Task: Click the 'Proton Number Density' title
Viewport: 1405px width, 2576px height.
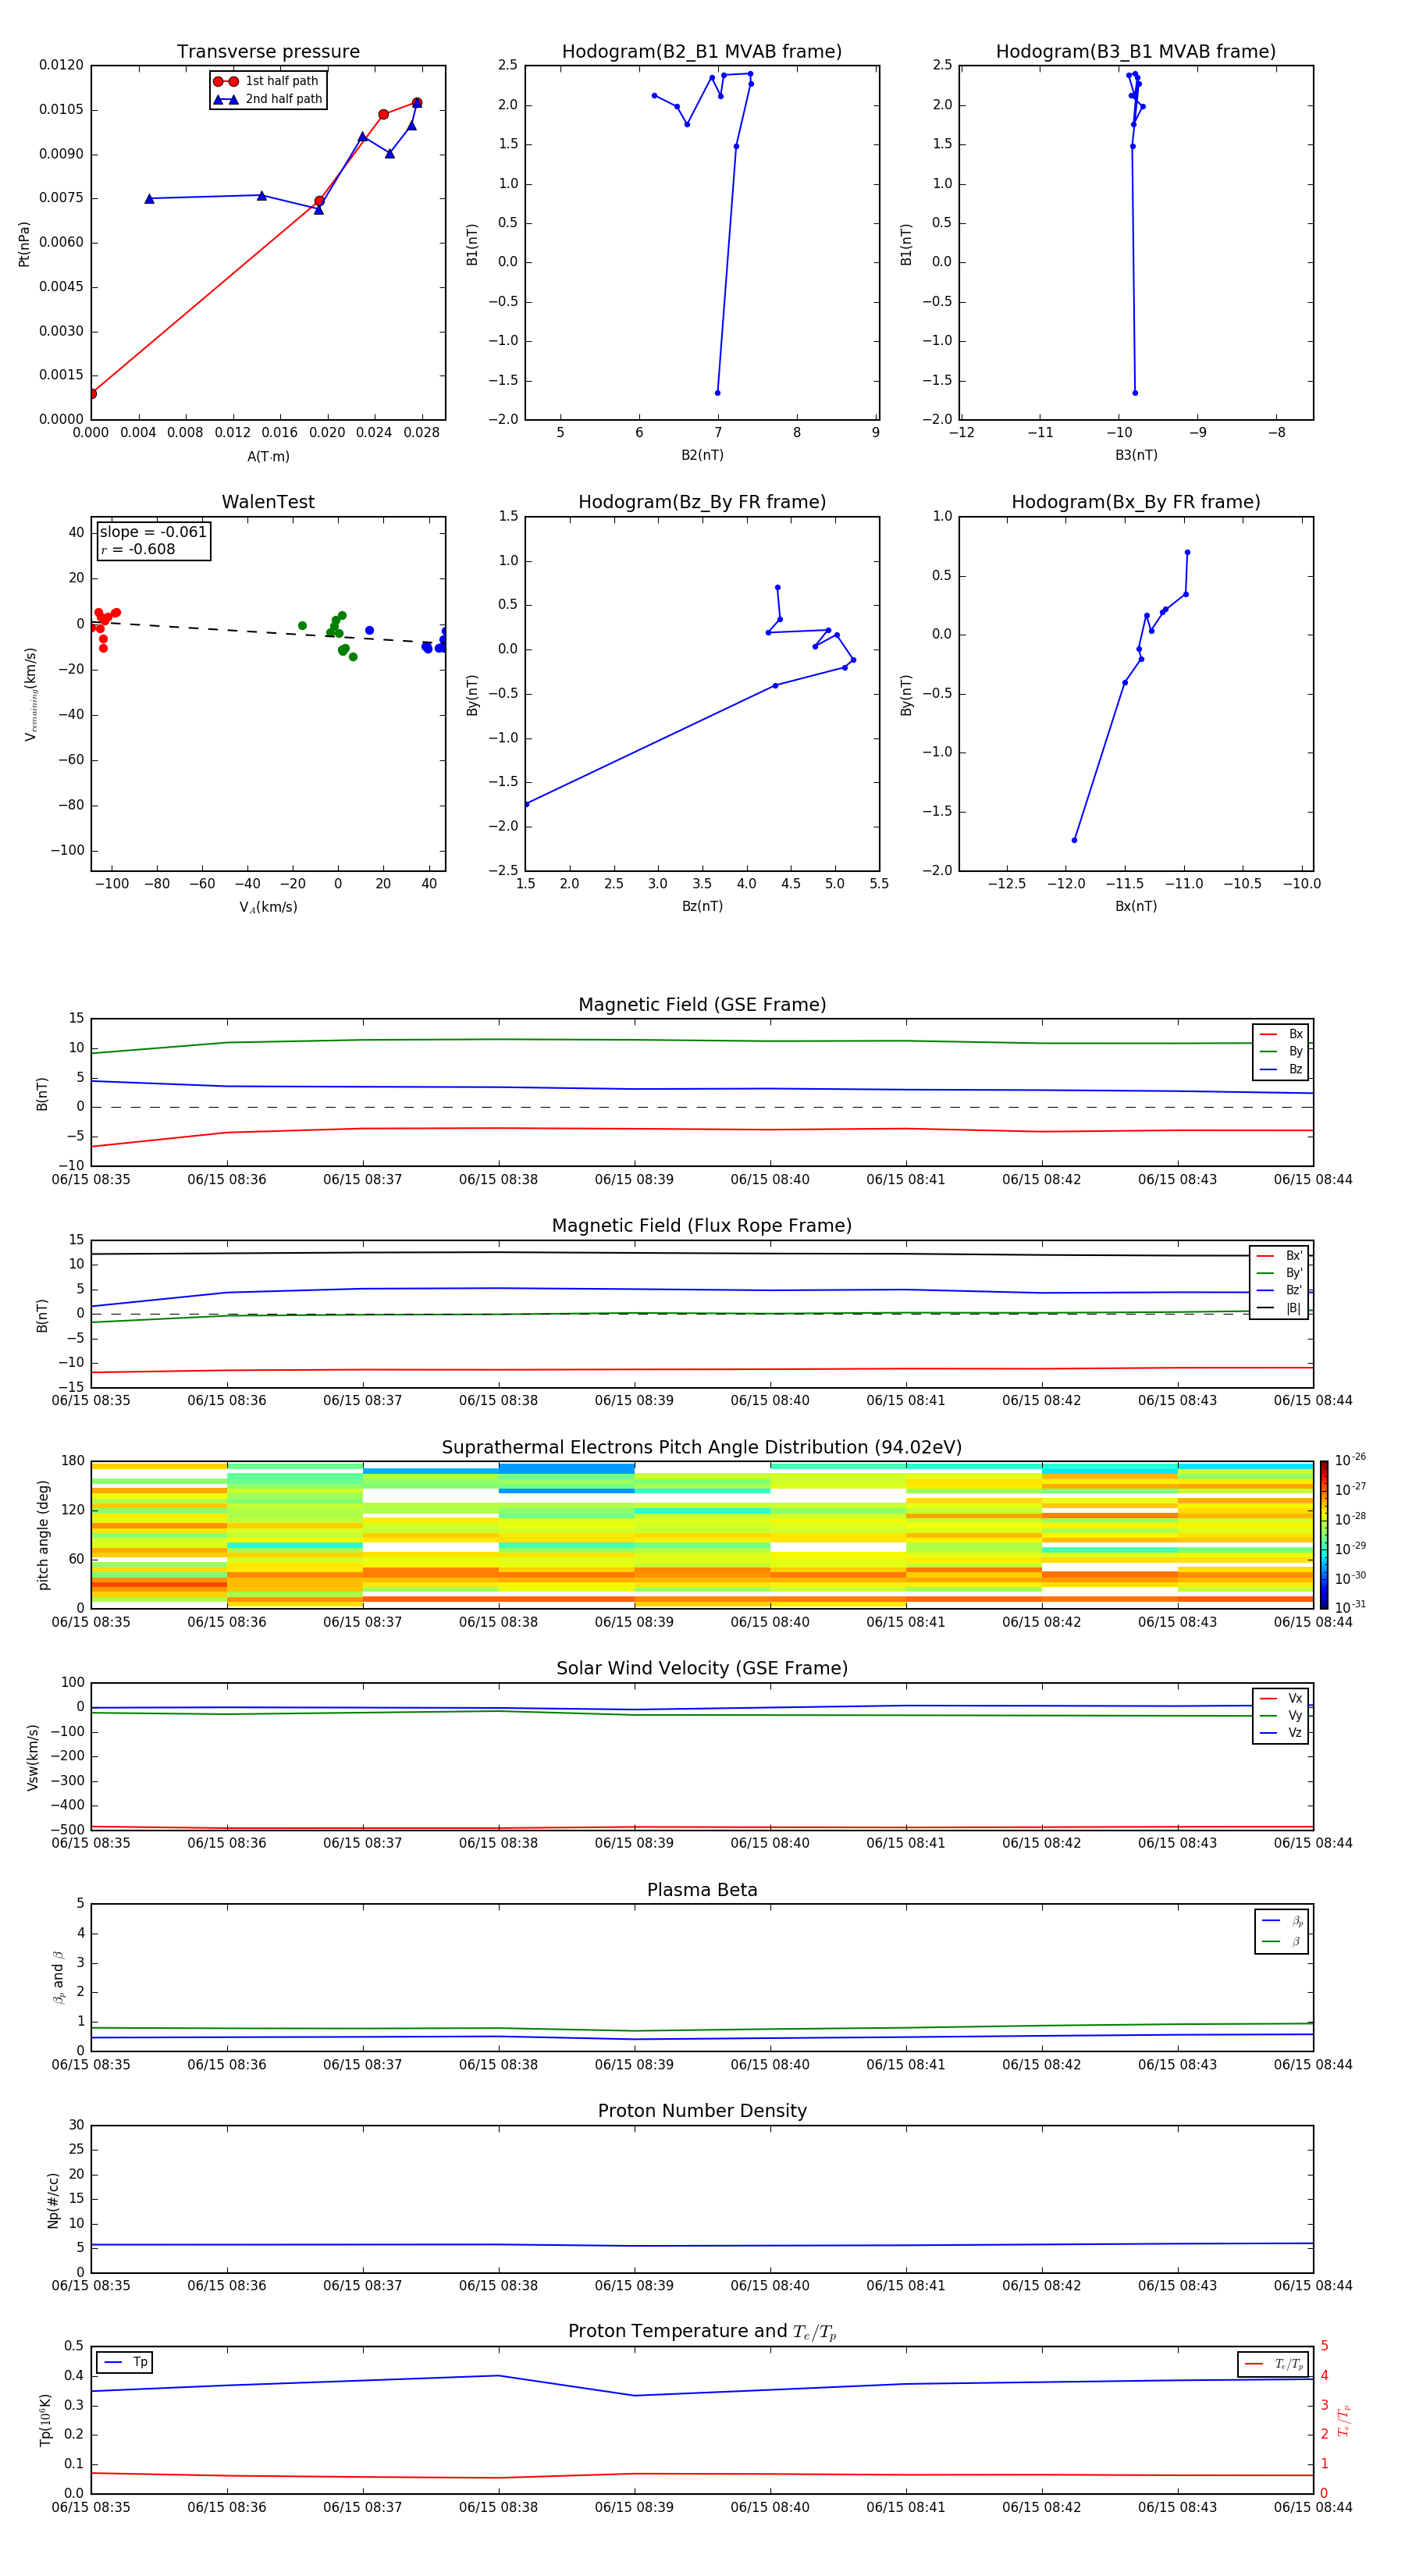Action: (x=702, y=2111)
